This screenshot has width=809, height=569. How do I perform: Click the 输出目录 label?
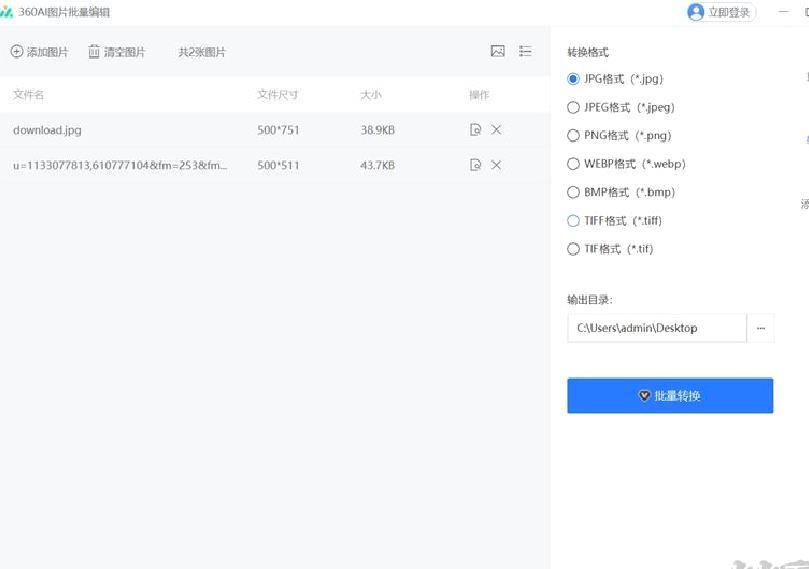tap(589, 299)
